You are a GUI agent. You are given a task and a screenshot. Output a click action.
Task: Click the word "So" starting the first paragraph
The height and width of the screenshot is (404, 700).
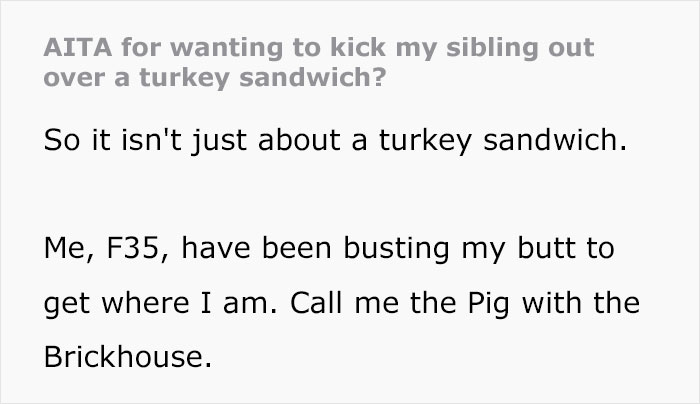pyautogui.click(x=62, y=141)
